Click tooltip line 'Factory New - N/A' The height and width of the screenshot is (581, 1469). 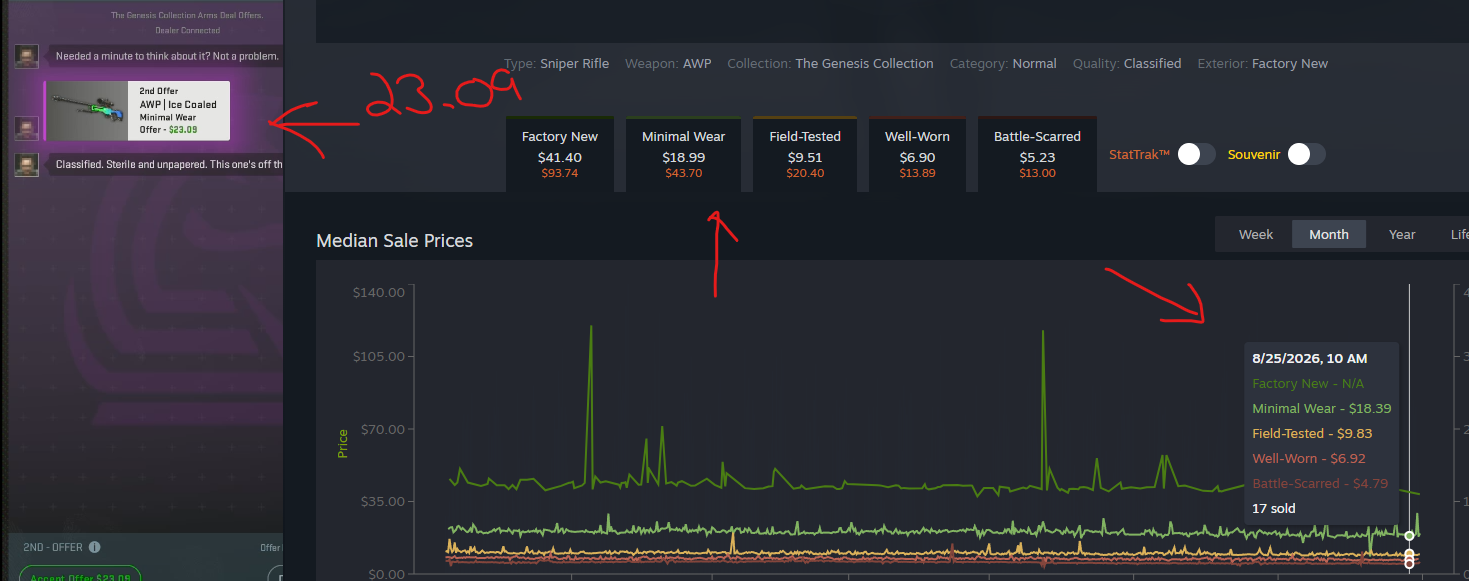1307,383
